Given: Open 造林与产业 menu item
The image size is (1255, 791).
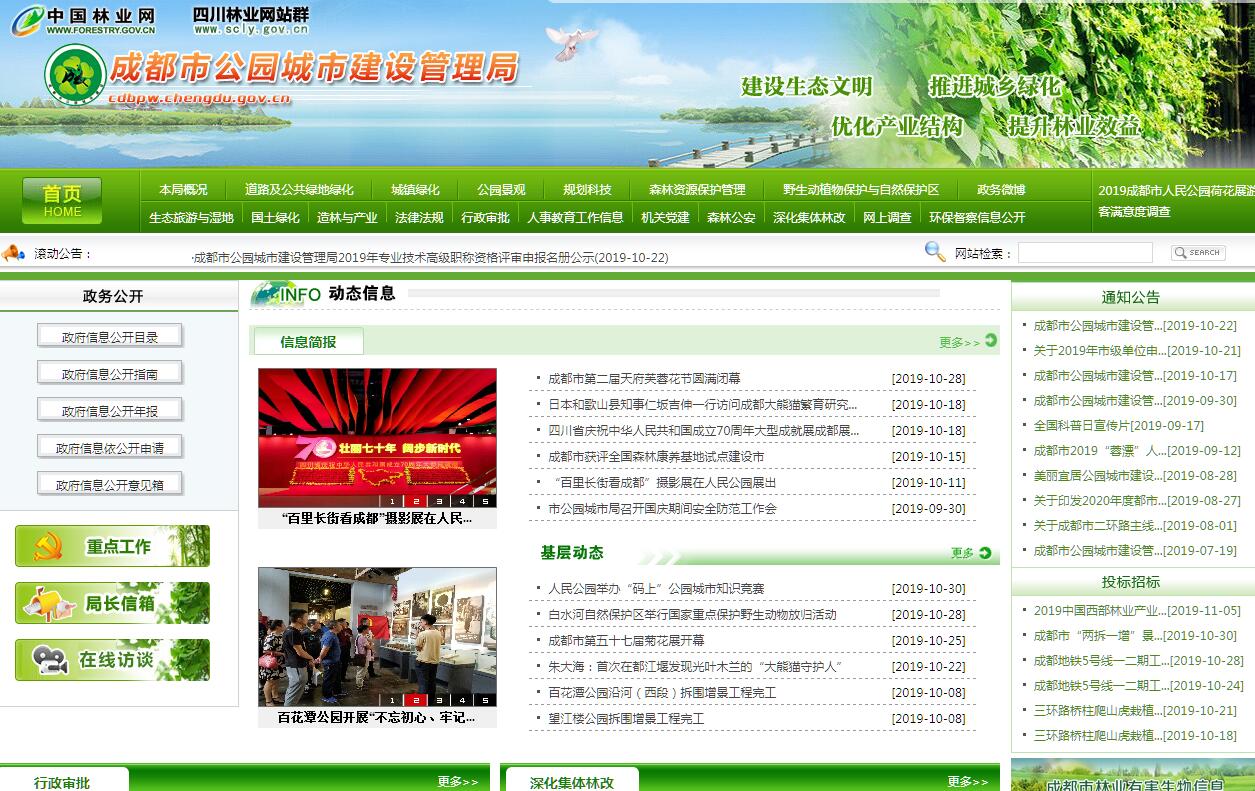Looking at the screenshot, I should [347, 217].
